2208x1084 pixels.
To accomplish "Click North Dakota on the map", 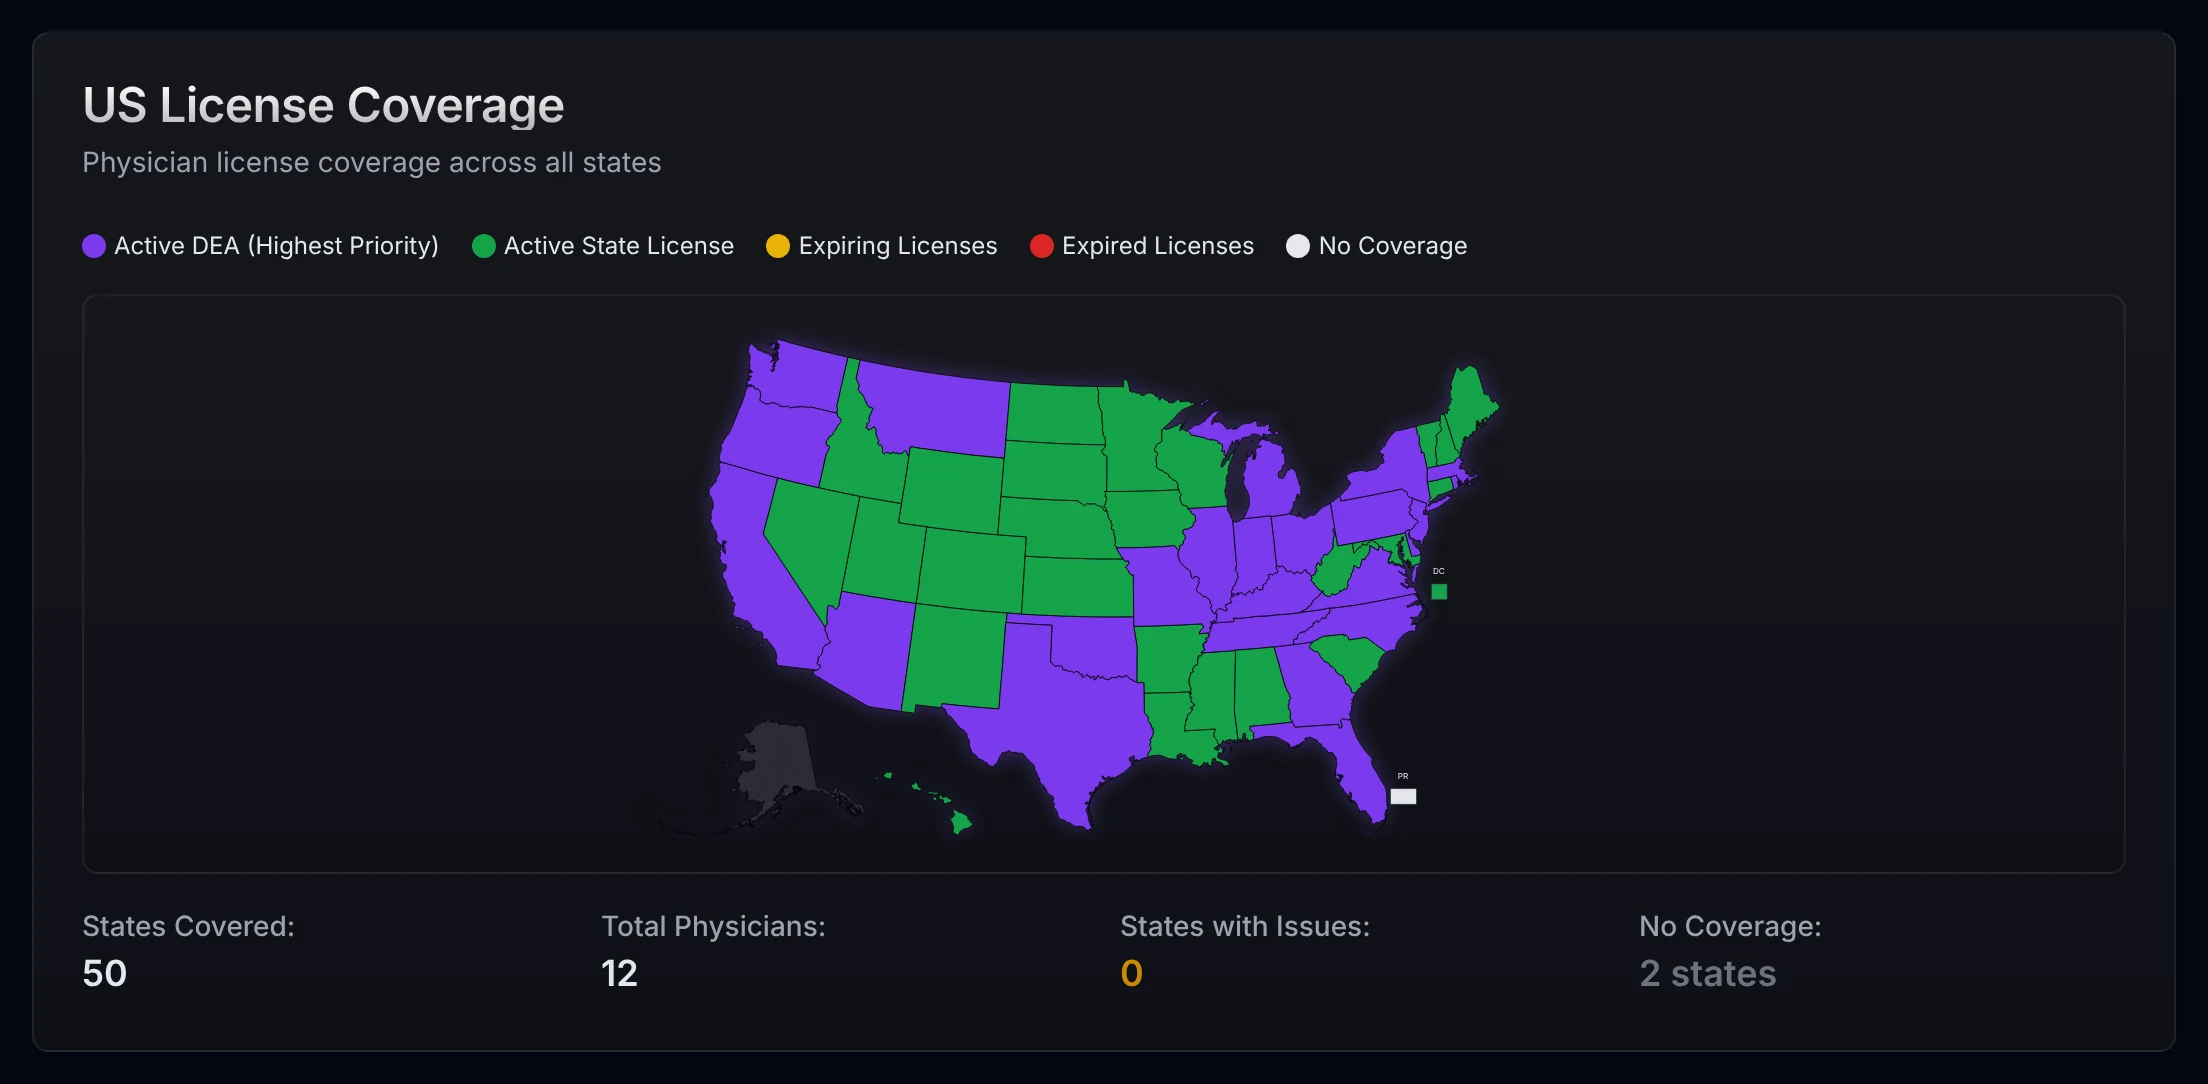I will [x=1055, y=412].
